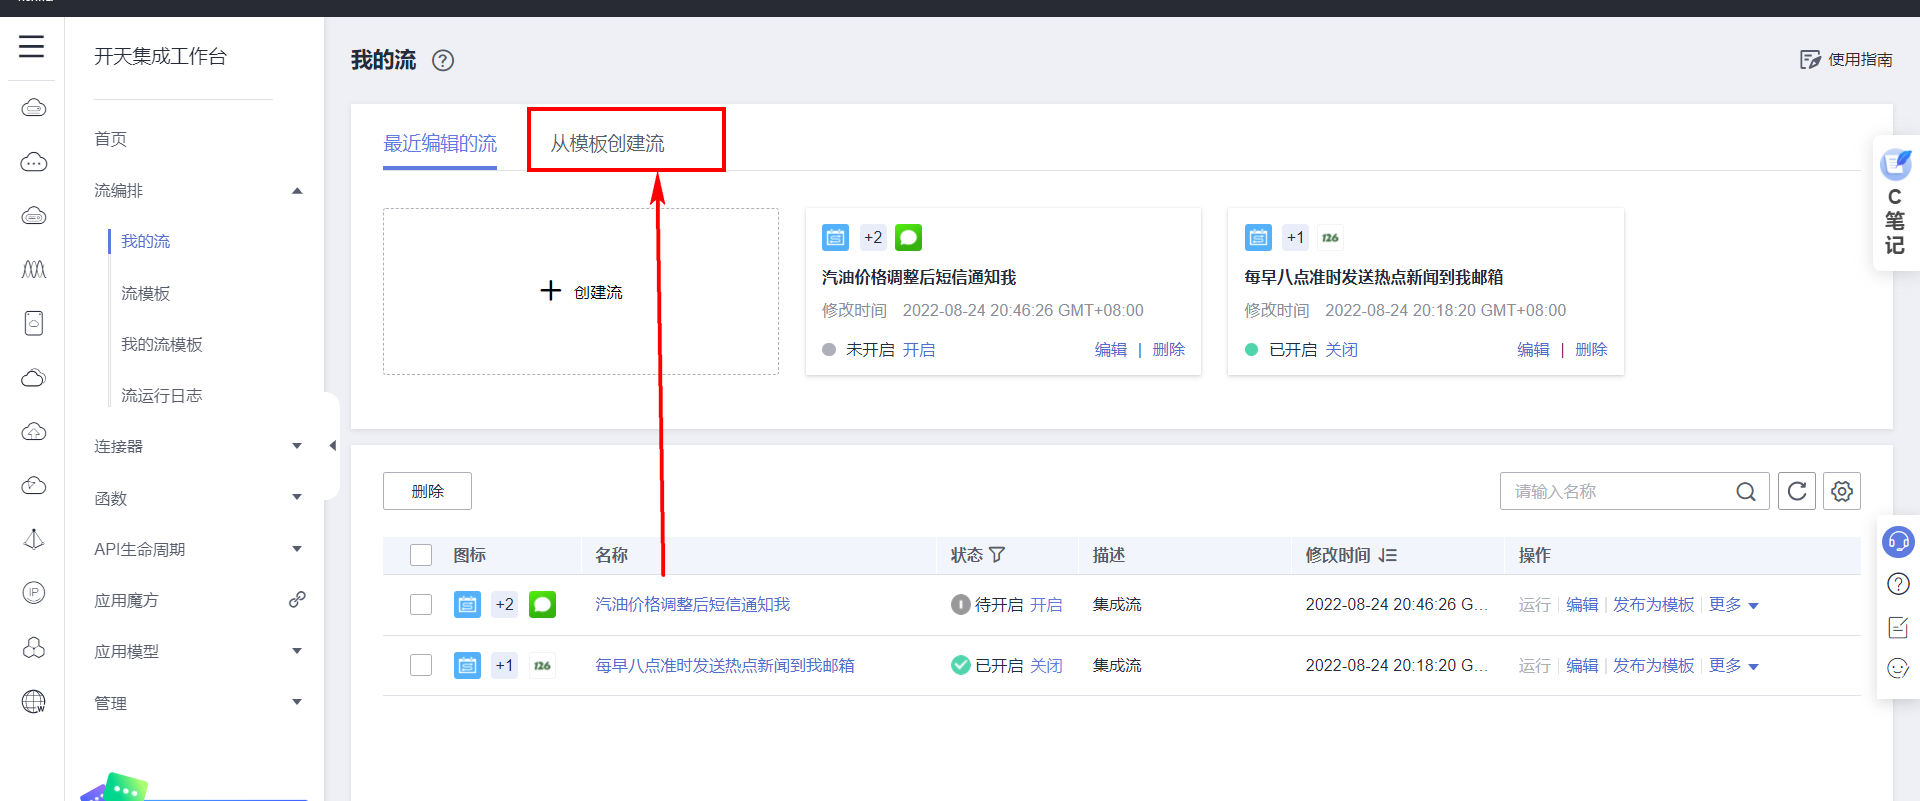Click the help question mark next to 我的流
Screen dimensions: 1920x801
coord(443,61)
